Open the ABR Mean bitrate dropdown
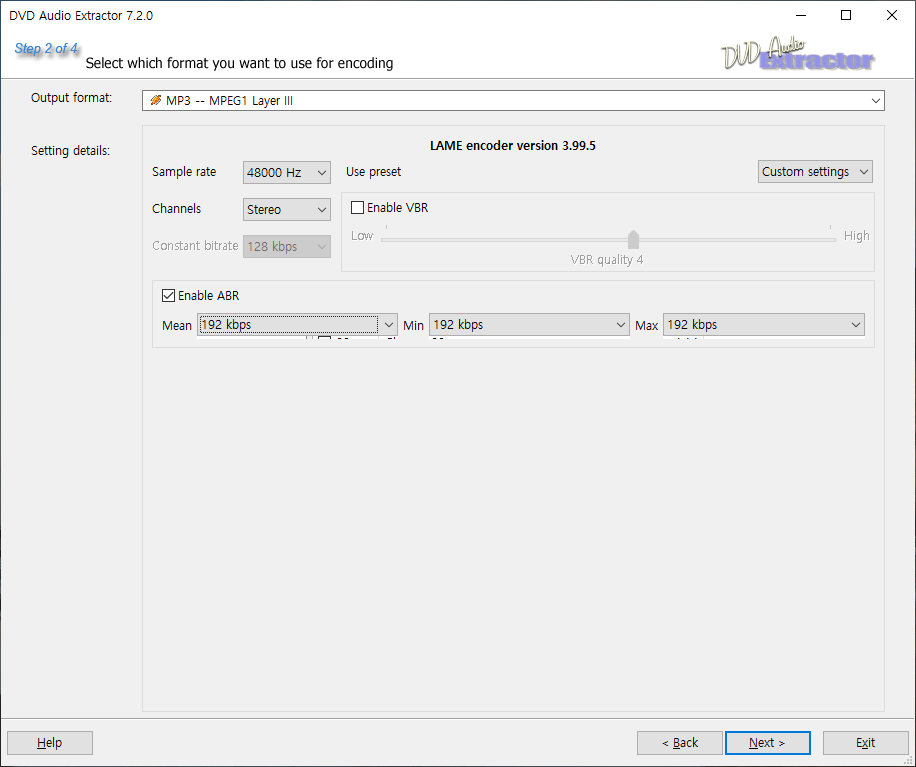Screen dimensions: 916x767 [x=297, y=325]
